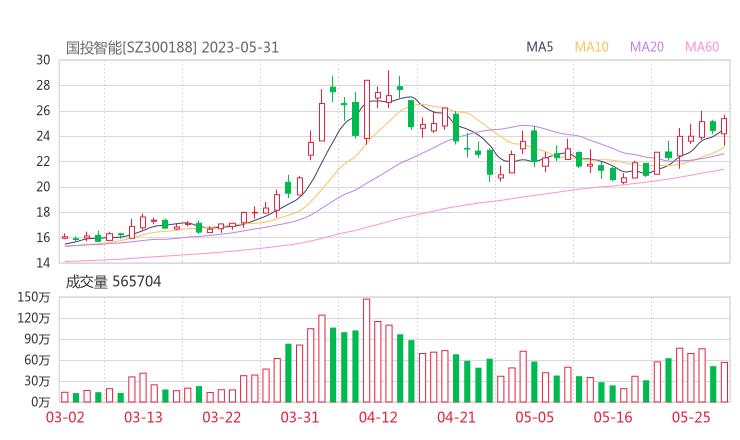Viewport: 740px width, 440px height.
Task: Click the 03-31 date axis label
Action: [x=300, y=417]
